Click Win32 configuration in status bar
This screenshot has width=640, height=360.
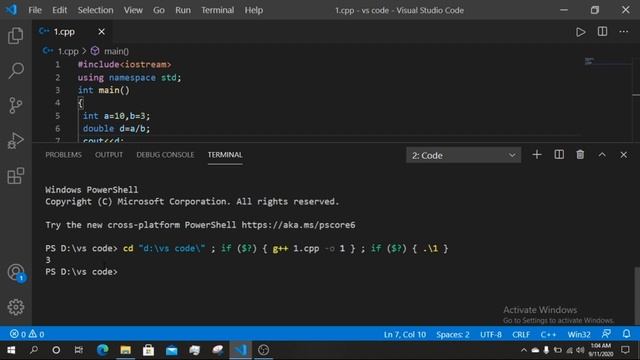pos(579,334)
